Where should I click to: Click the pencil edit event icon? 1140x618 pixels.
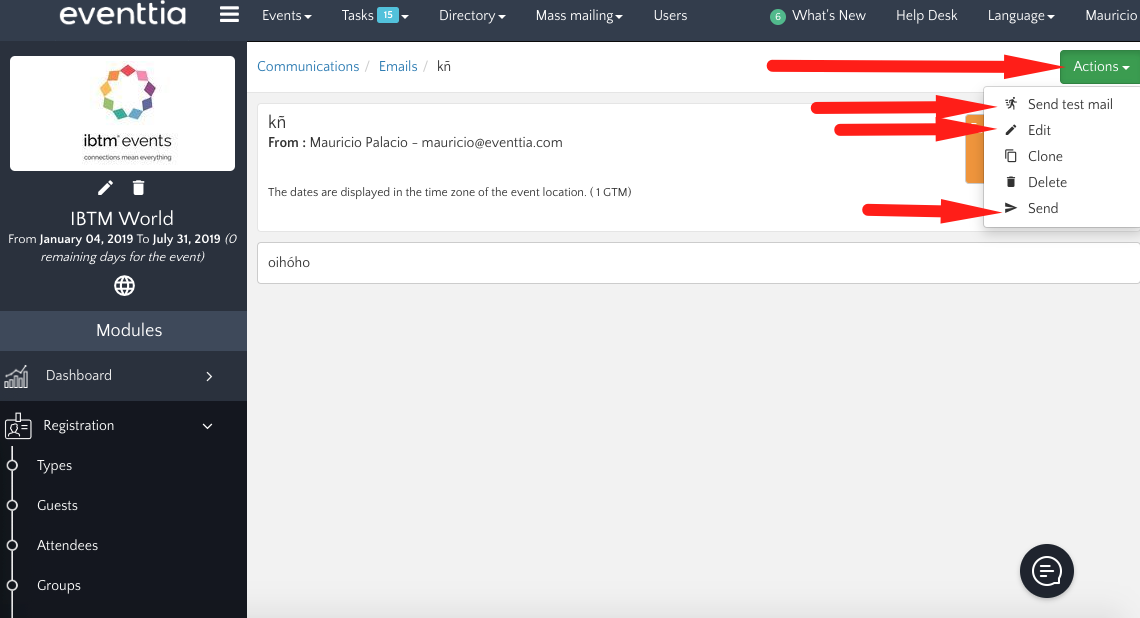tap(105, 188)
